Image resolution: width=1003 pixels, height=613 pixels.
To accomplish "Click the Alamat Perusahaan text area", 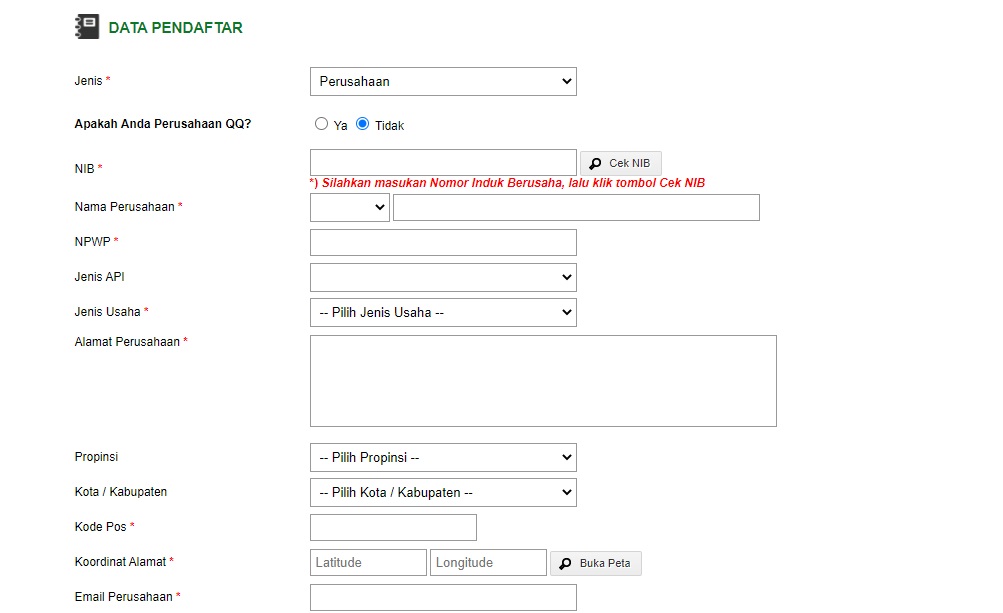I will [543, 381].
